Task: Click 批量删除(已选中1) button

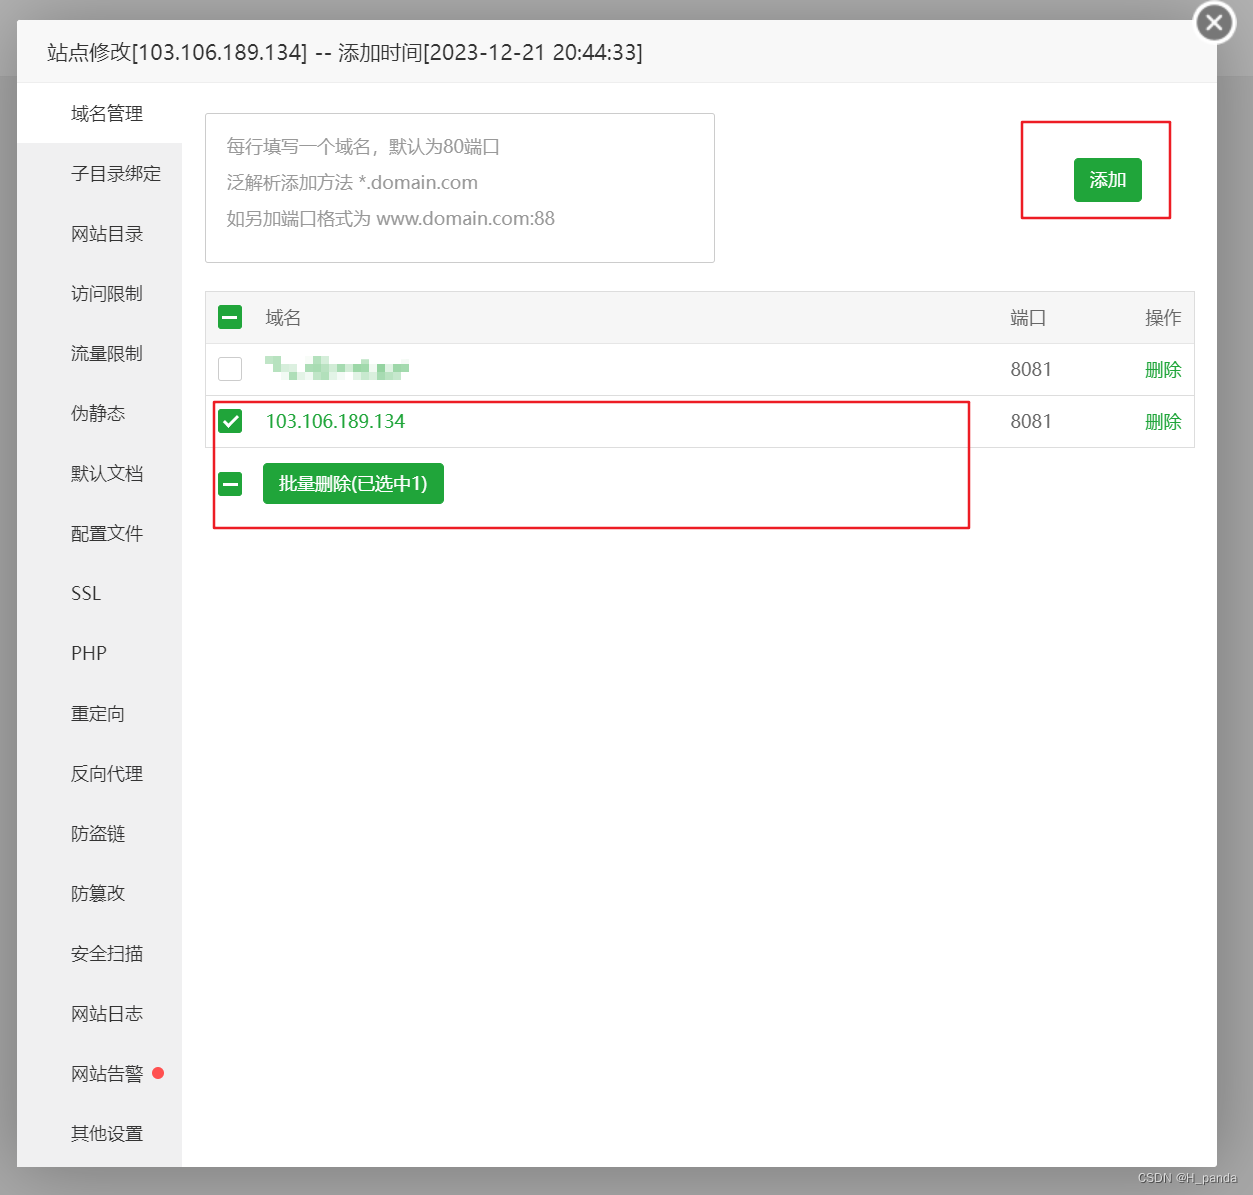Action: pyautogui.click(x=353, y=484)
